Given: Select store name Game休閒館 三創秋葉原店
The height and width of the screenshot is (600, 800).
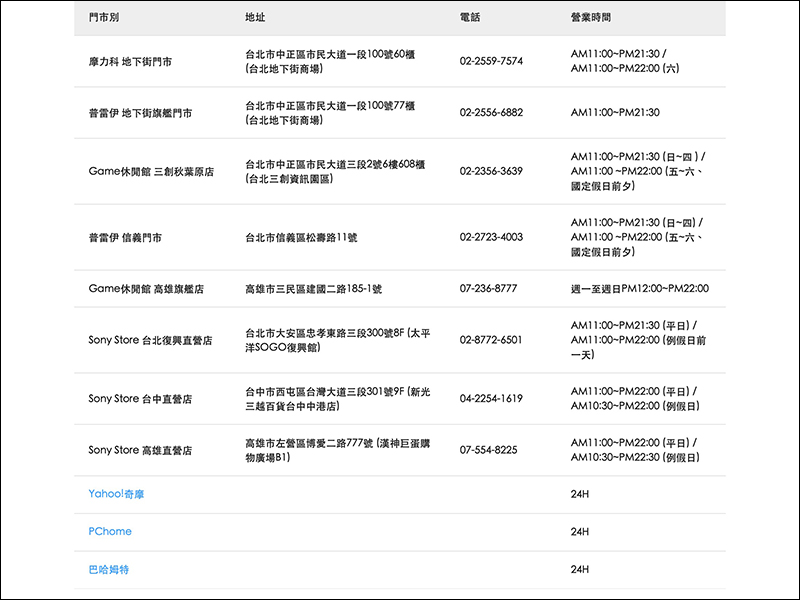Looking at the screenshot, I should 151,171.
